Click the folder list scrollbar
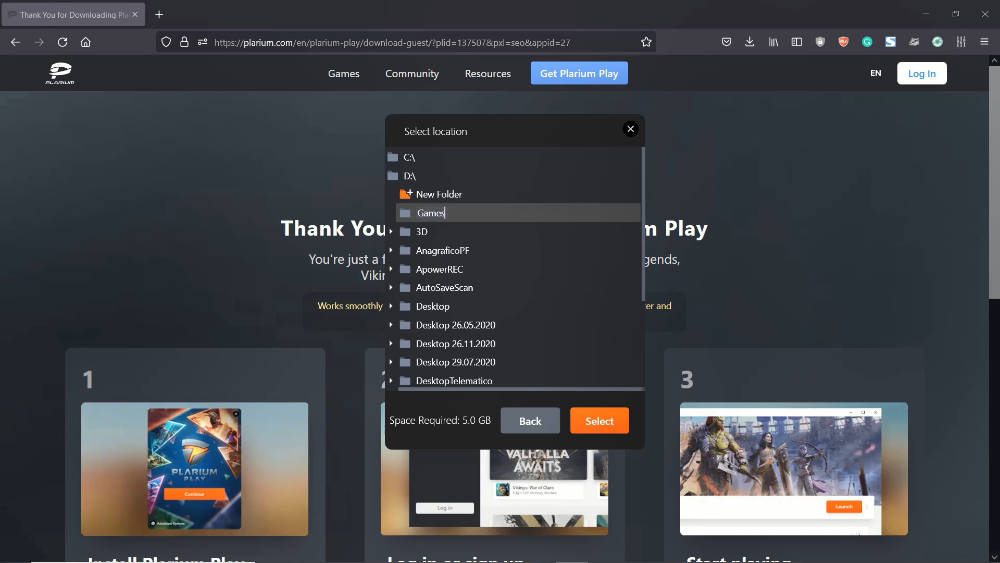1000x563 pixels. click(643, 223)
